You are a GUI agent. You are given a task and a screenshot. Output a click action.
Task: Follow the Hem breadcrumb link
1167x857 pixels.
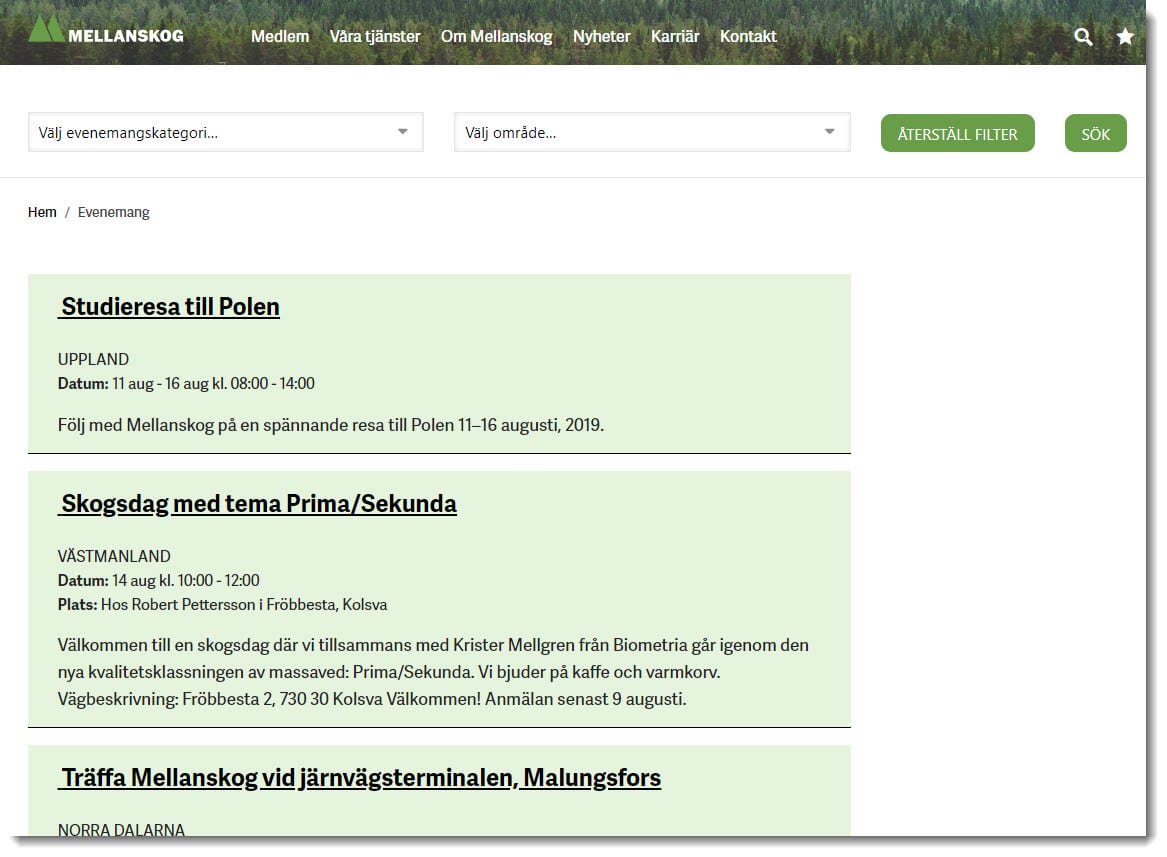tap(42, 212)
